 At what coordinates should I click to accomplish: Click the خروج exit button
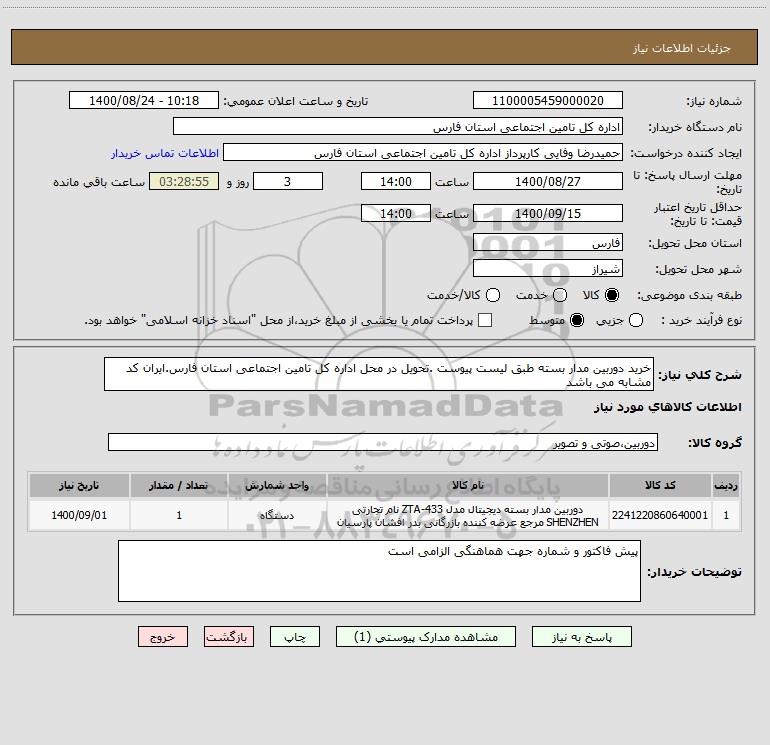click(163, 637)
